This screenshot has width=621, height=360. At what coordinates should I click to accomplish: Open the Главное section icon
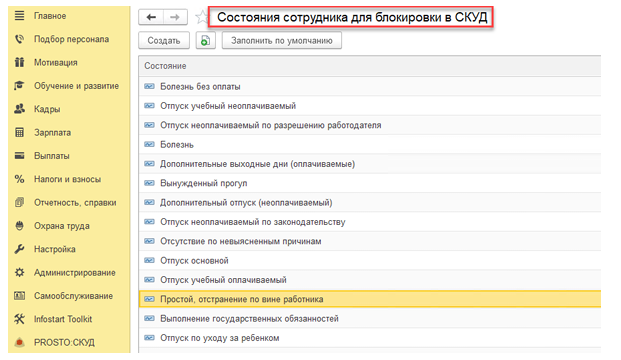(19, 16)
